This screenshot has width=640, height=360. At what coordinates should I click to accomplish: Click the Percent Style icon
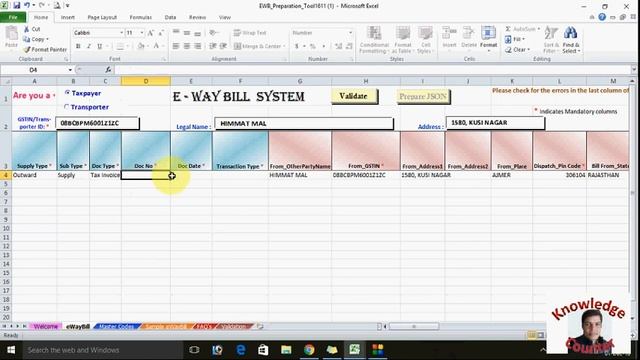(313, 46)
